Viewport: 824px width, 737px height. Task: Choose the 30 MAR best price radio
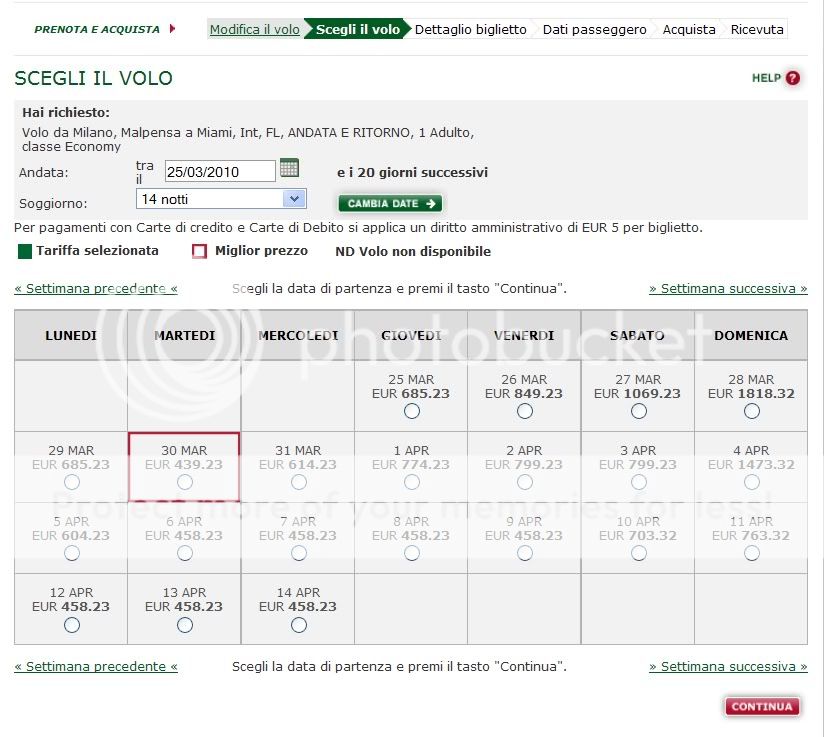185,482
